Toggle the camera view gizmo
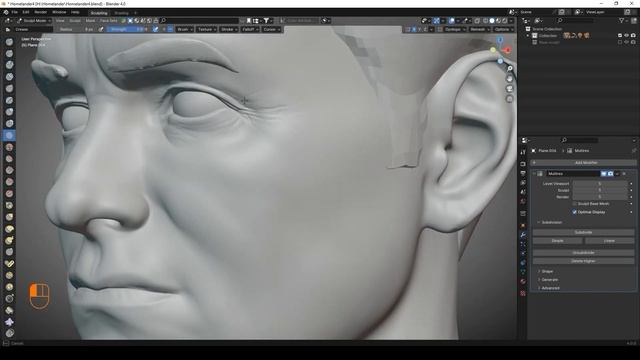This screenshot has width=640, height=360. pos(509,89)
